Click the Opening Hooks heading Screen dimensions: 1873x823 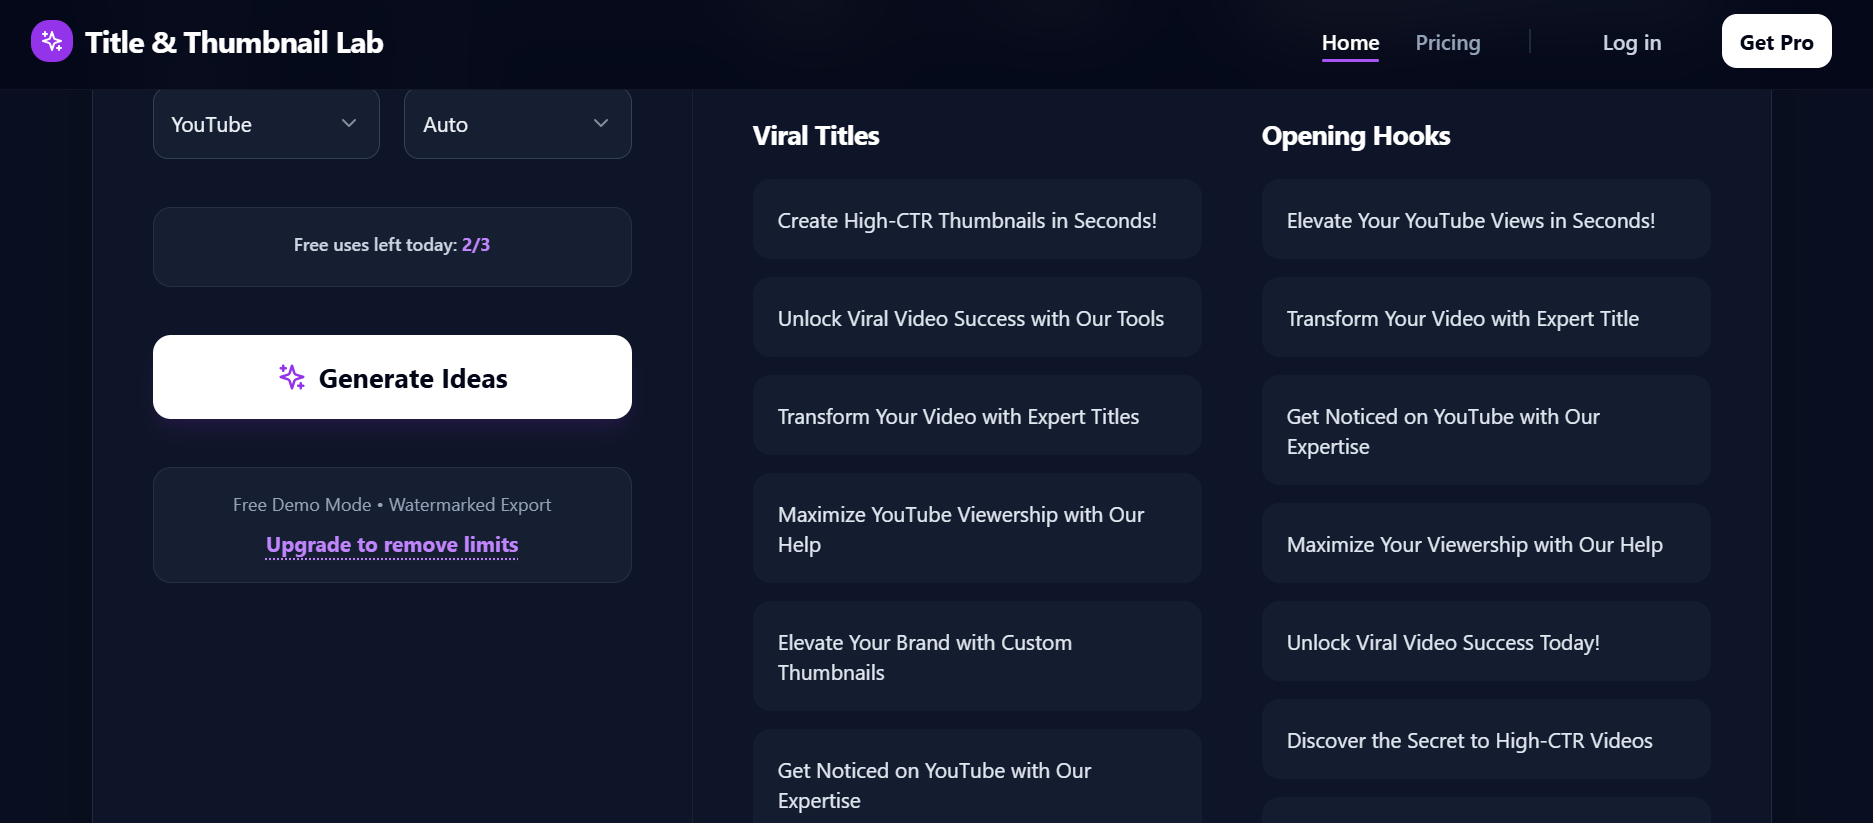point(1356,136)
